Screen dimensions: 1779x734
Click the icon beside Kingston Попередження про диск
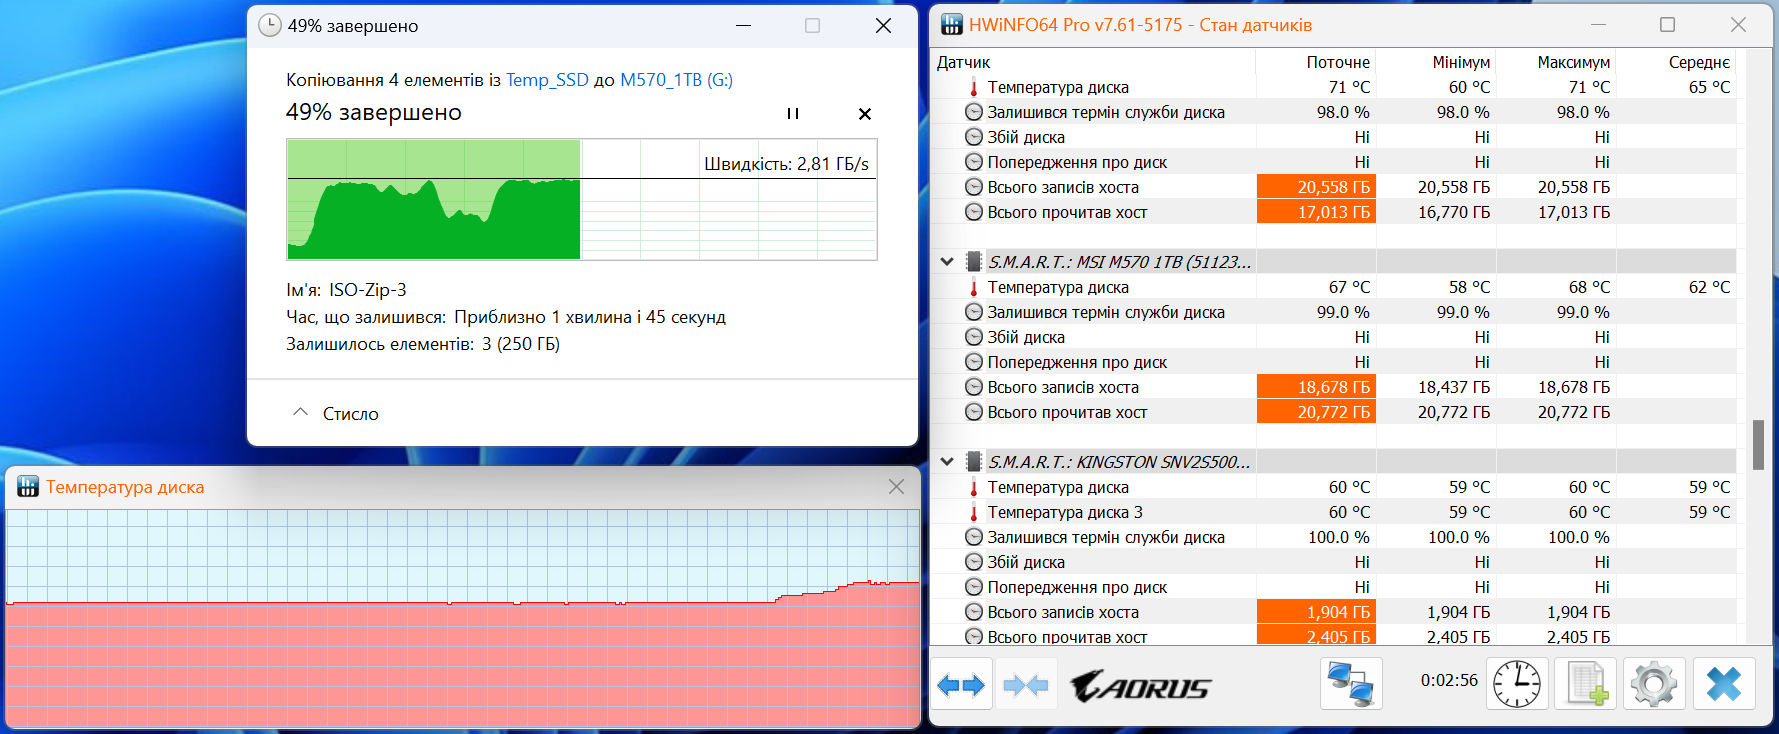click(974, 587)
